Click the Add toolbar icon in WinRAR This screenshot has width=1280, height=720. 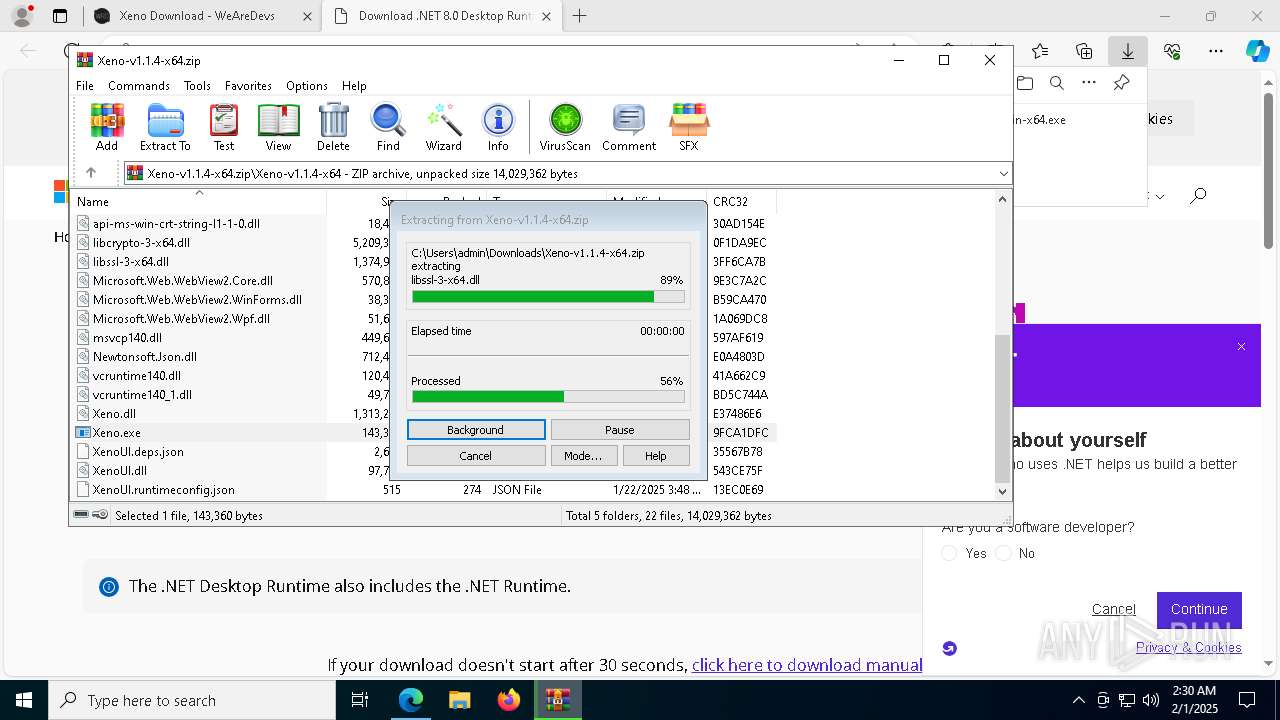pos(107,127)
